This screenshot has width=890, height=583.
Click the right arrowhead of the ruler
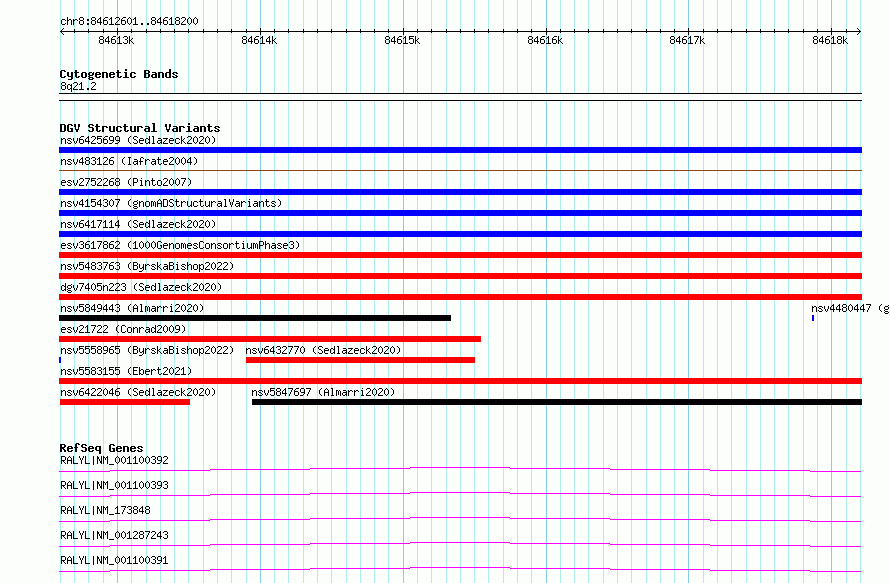(x=859, y=32)
